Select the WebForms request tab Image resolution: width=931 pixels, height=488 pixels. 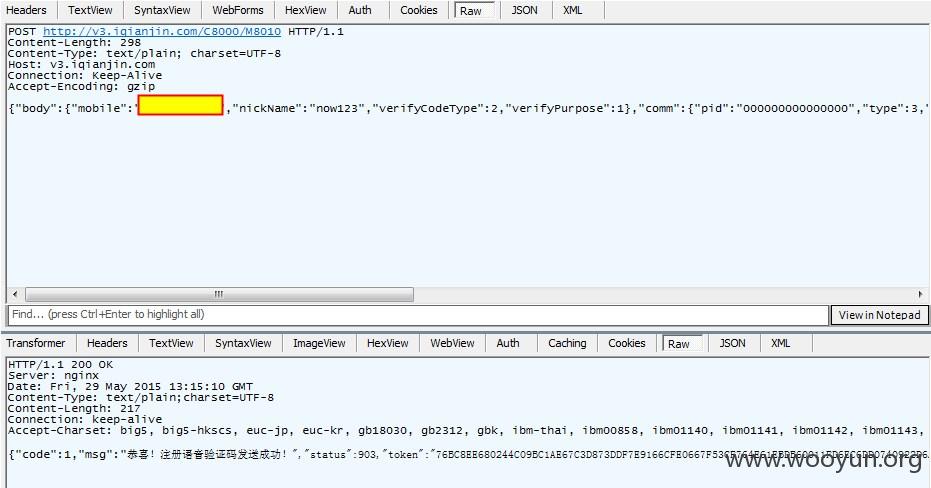[238, 10]
